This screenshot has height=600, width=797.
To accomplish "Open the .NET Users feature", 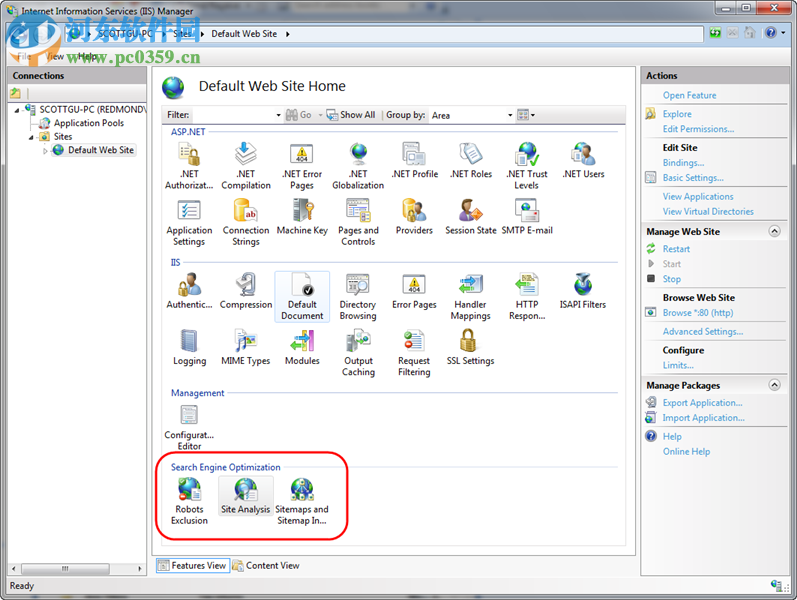I will coord(584,161).
